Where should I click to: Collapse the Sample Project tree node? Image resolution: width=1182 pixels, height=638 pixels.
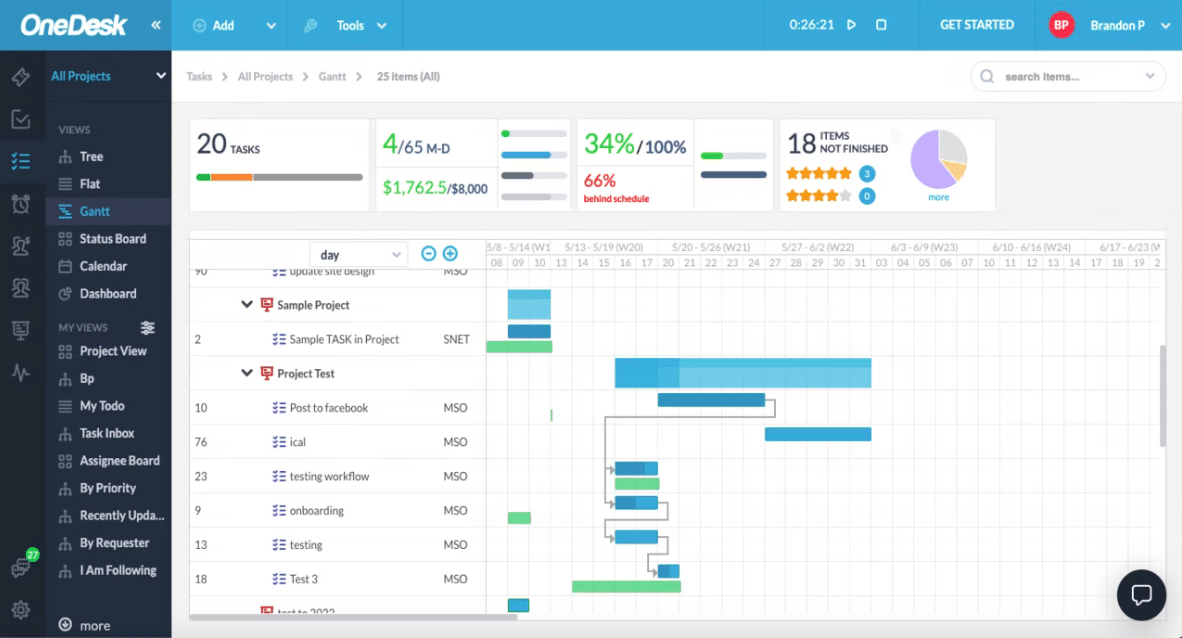point(247,305)
